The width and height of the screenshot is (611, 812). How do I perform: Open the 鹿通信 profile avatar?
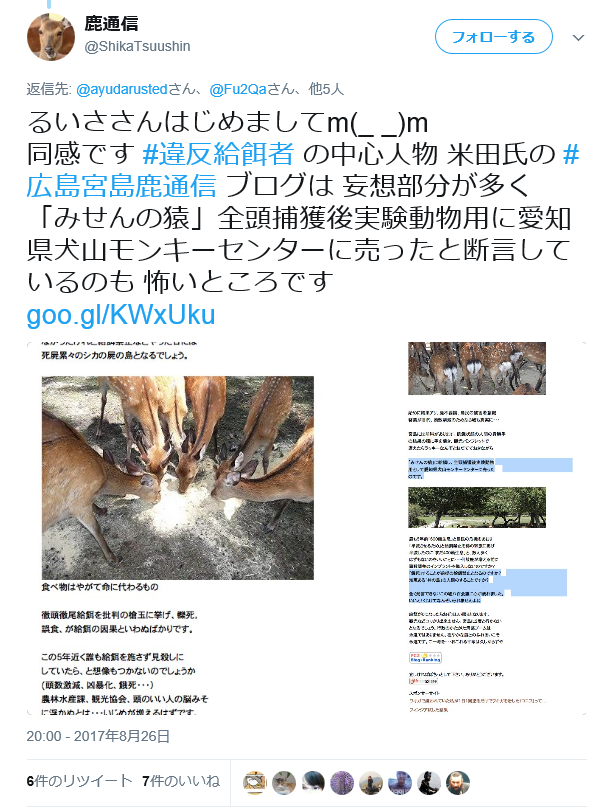point(51,37)
